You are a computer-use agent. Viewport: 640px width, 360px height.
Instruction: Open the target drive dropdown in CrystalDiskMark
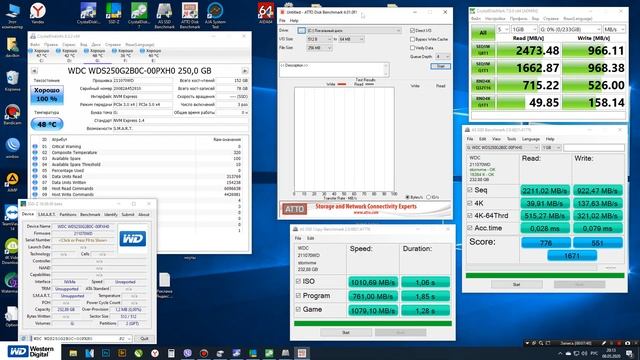570,29
